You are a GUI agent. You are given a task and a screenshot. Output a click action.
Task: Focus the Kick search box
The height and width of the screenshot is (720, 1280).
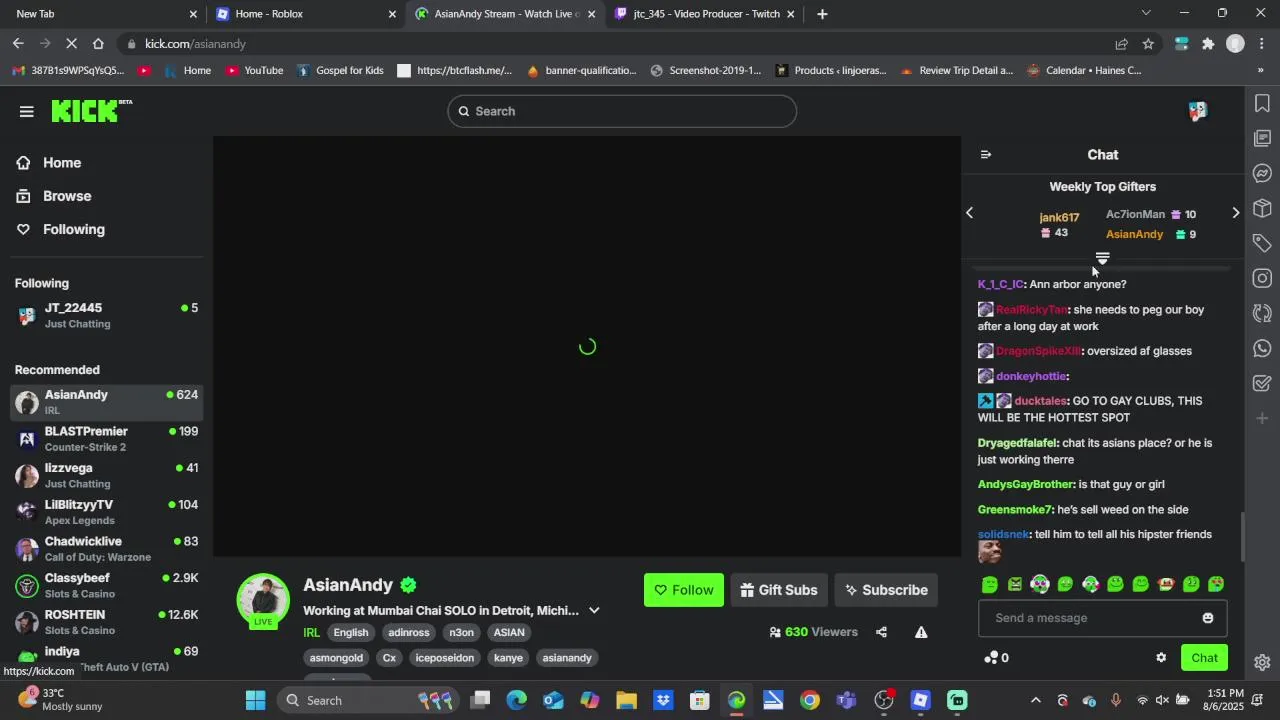[x=622, y=111]
